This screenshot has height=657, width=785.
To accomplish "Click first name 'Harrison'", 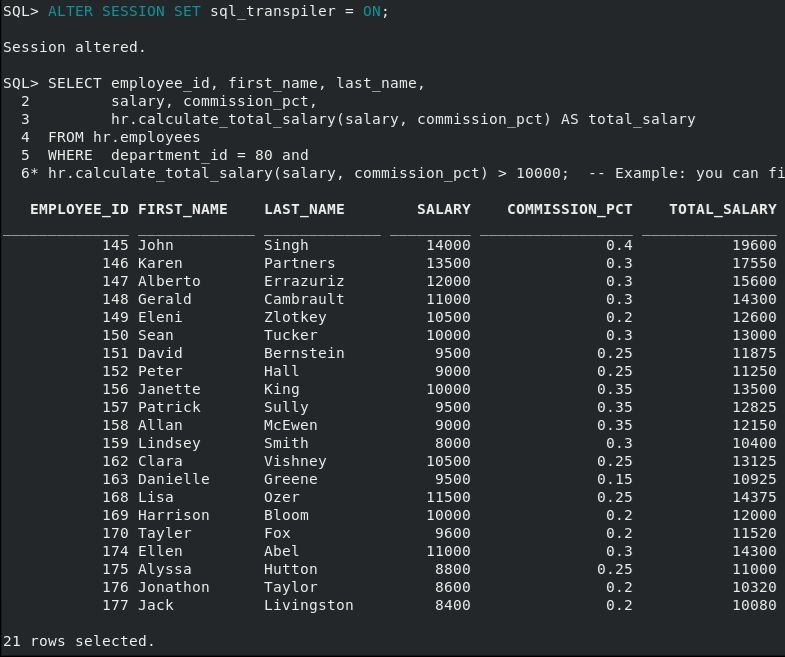I will pyautogui.click(x=174, y=516).
